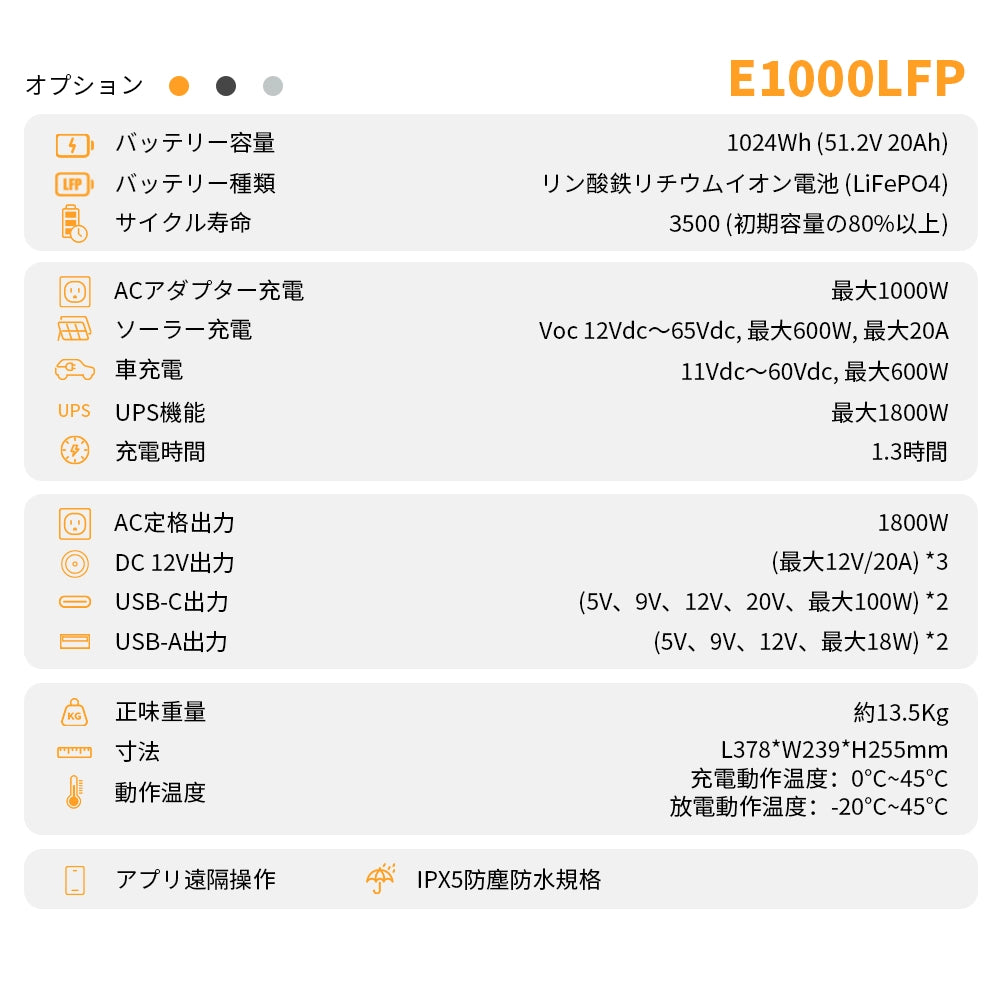
Task: Click the AC adapter charging outlet icon
Action: pos(75,291)
